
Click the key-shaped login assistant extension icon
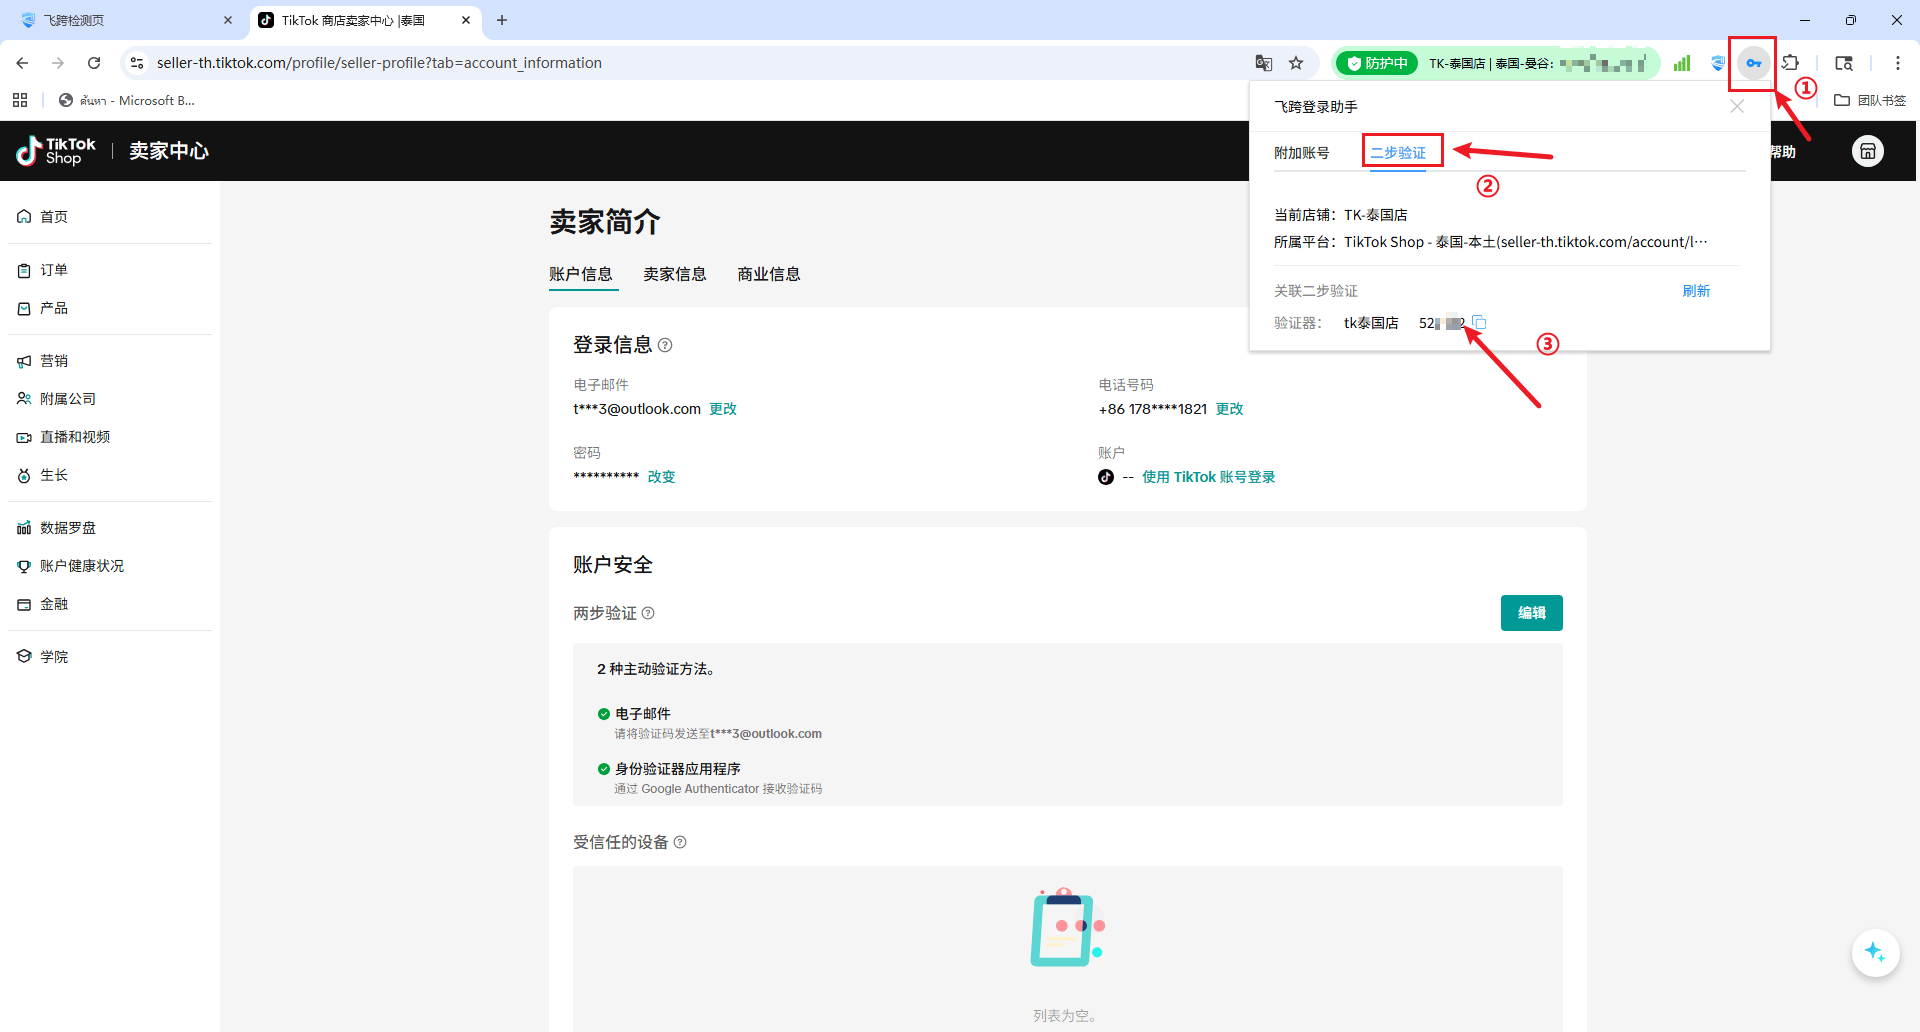click(x=1753, y=63)
